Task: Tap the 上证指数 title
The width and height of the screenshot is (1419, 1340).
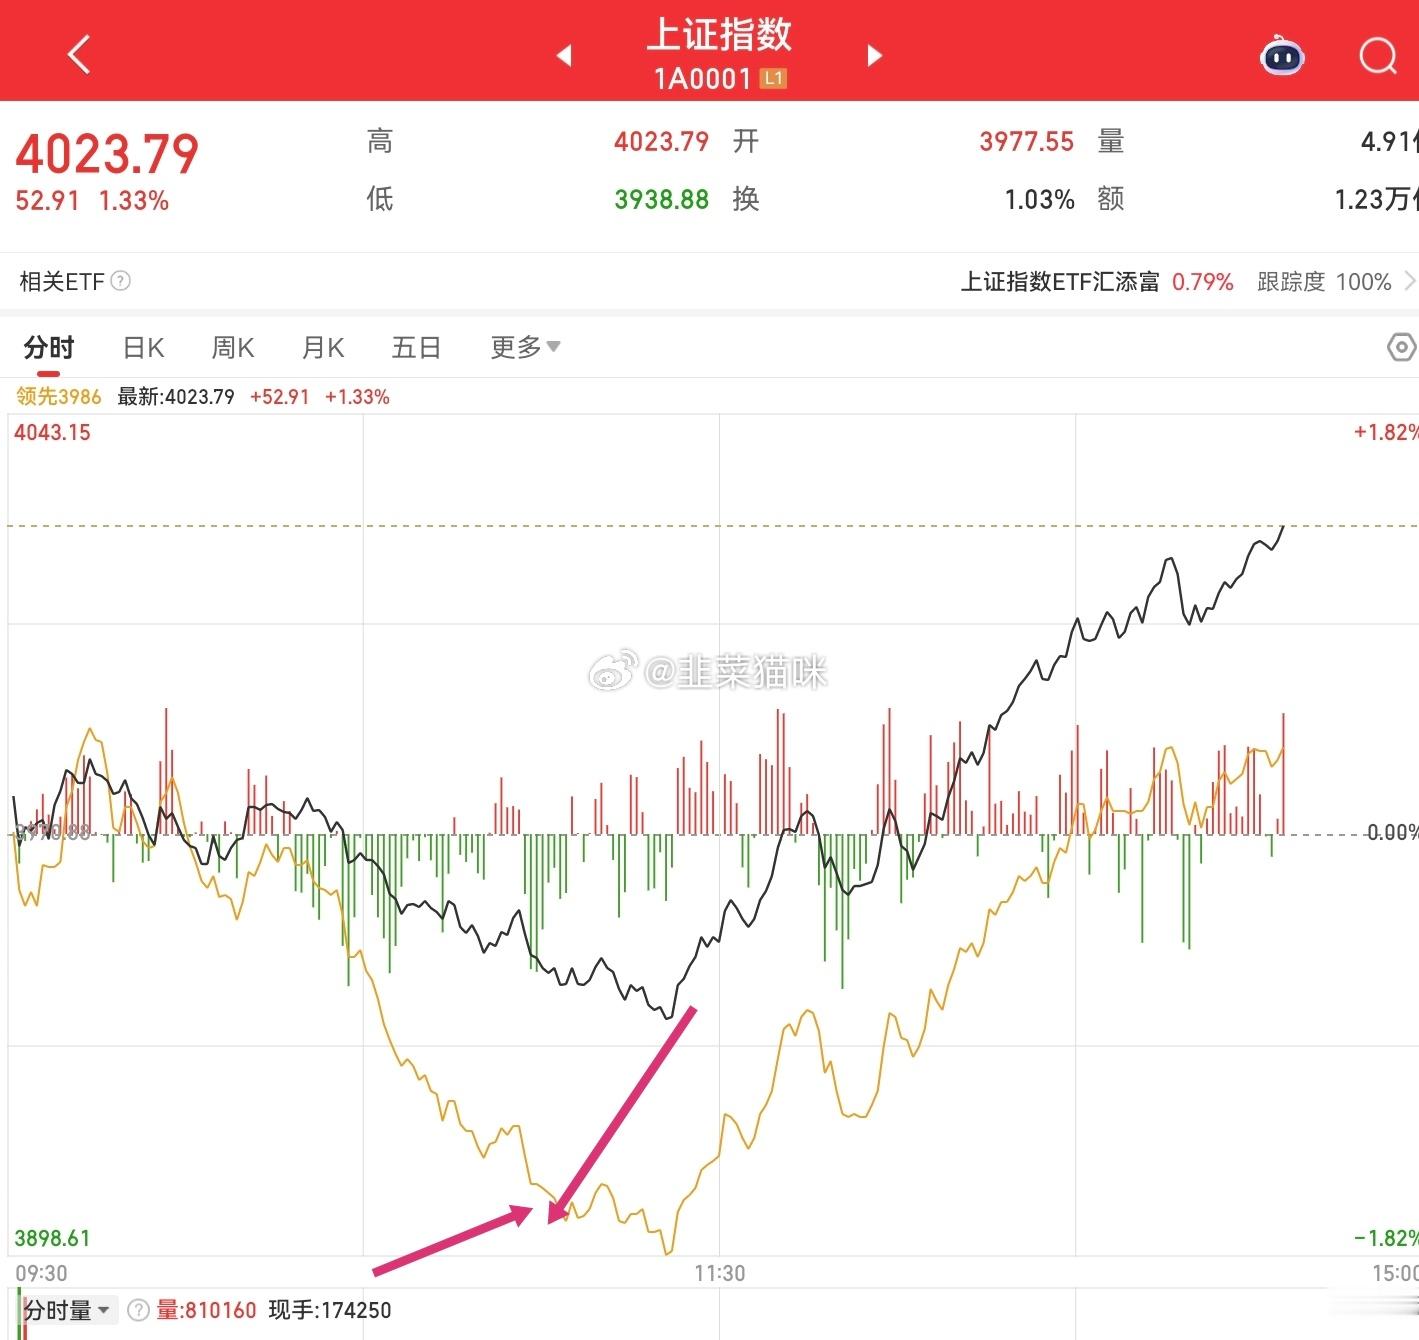Action: click(x=719, y=35)
